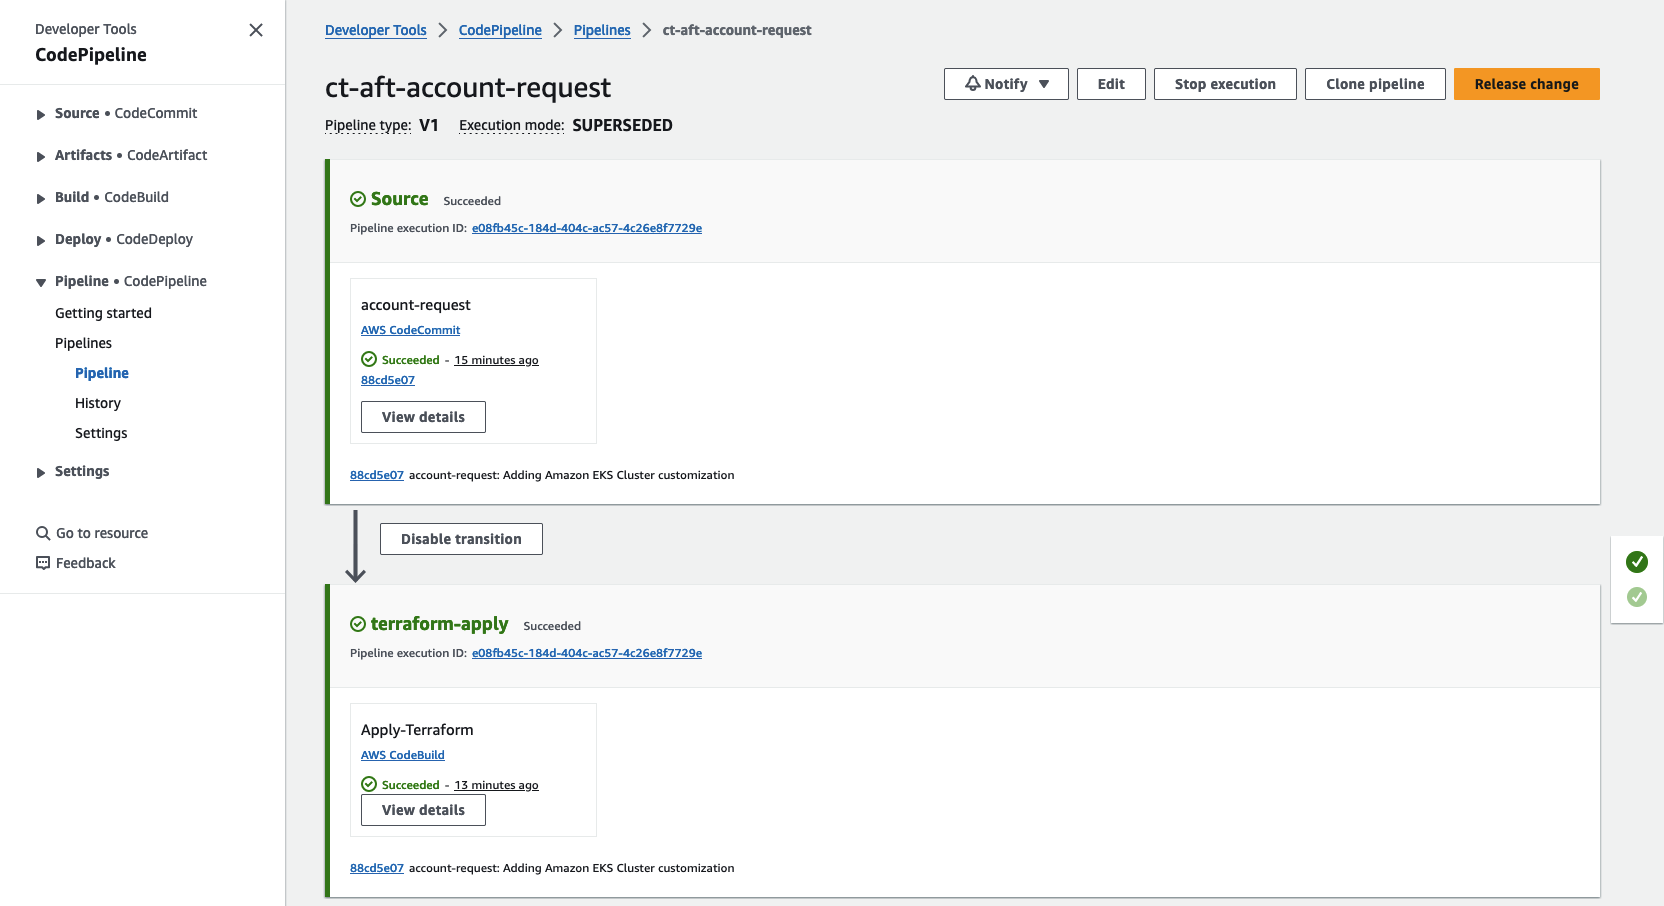Open History in the sidebar
Image resolution: width=1664 pixels, height=906 pixels.
click(98, 403)
